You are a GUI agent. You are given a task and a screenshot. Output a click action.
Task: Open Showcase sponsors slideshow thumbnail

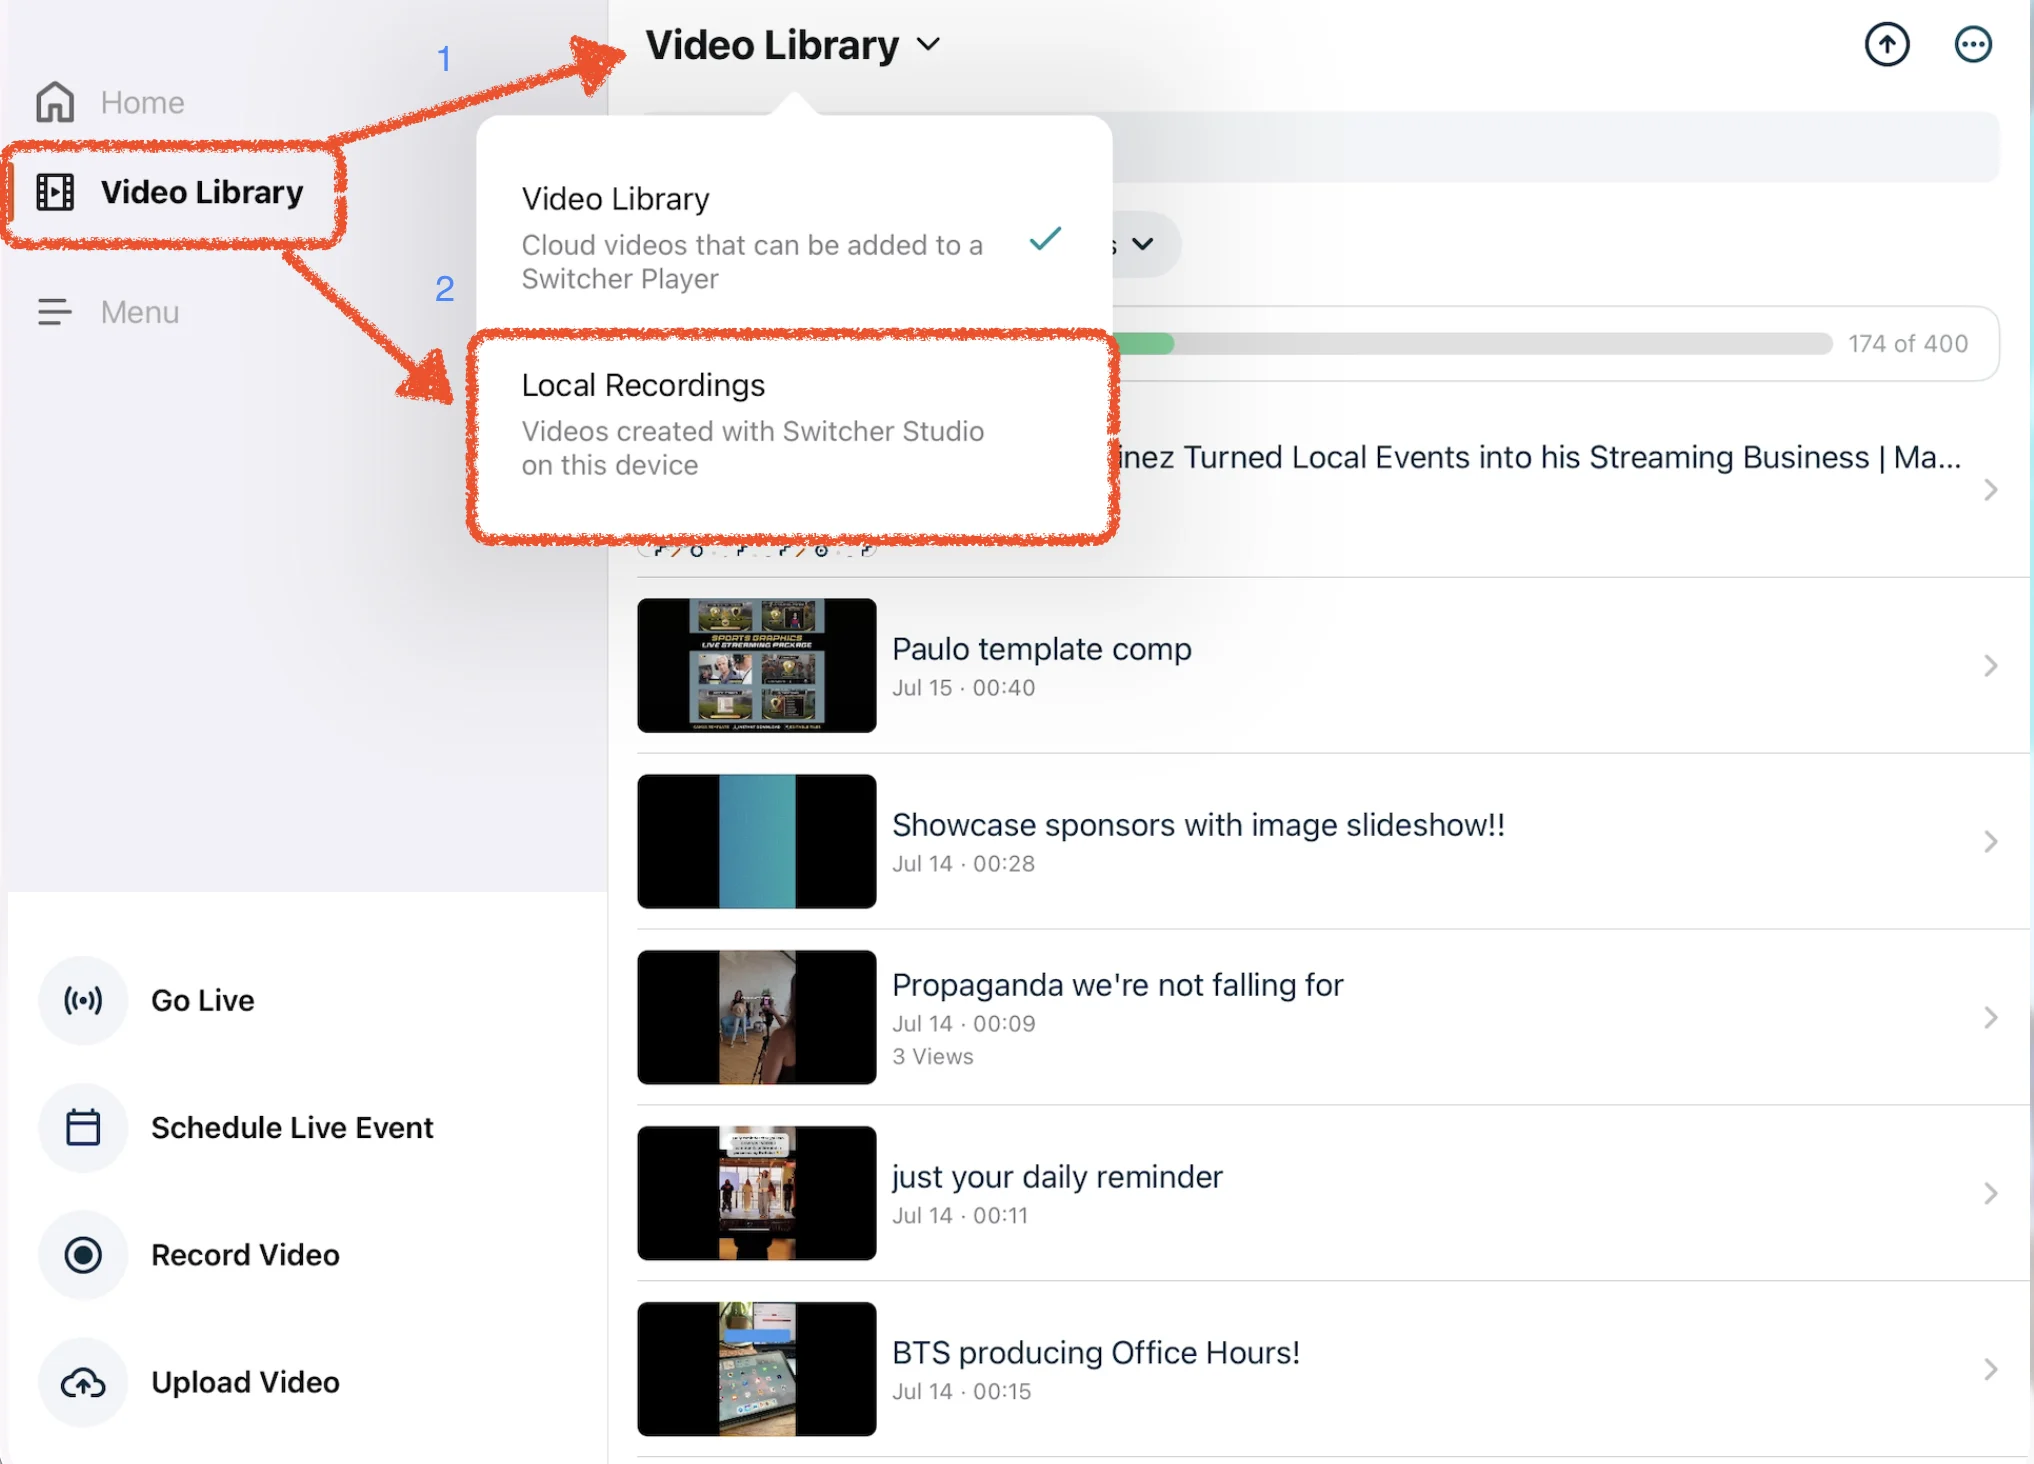coord(757,842)
